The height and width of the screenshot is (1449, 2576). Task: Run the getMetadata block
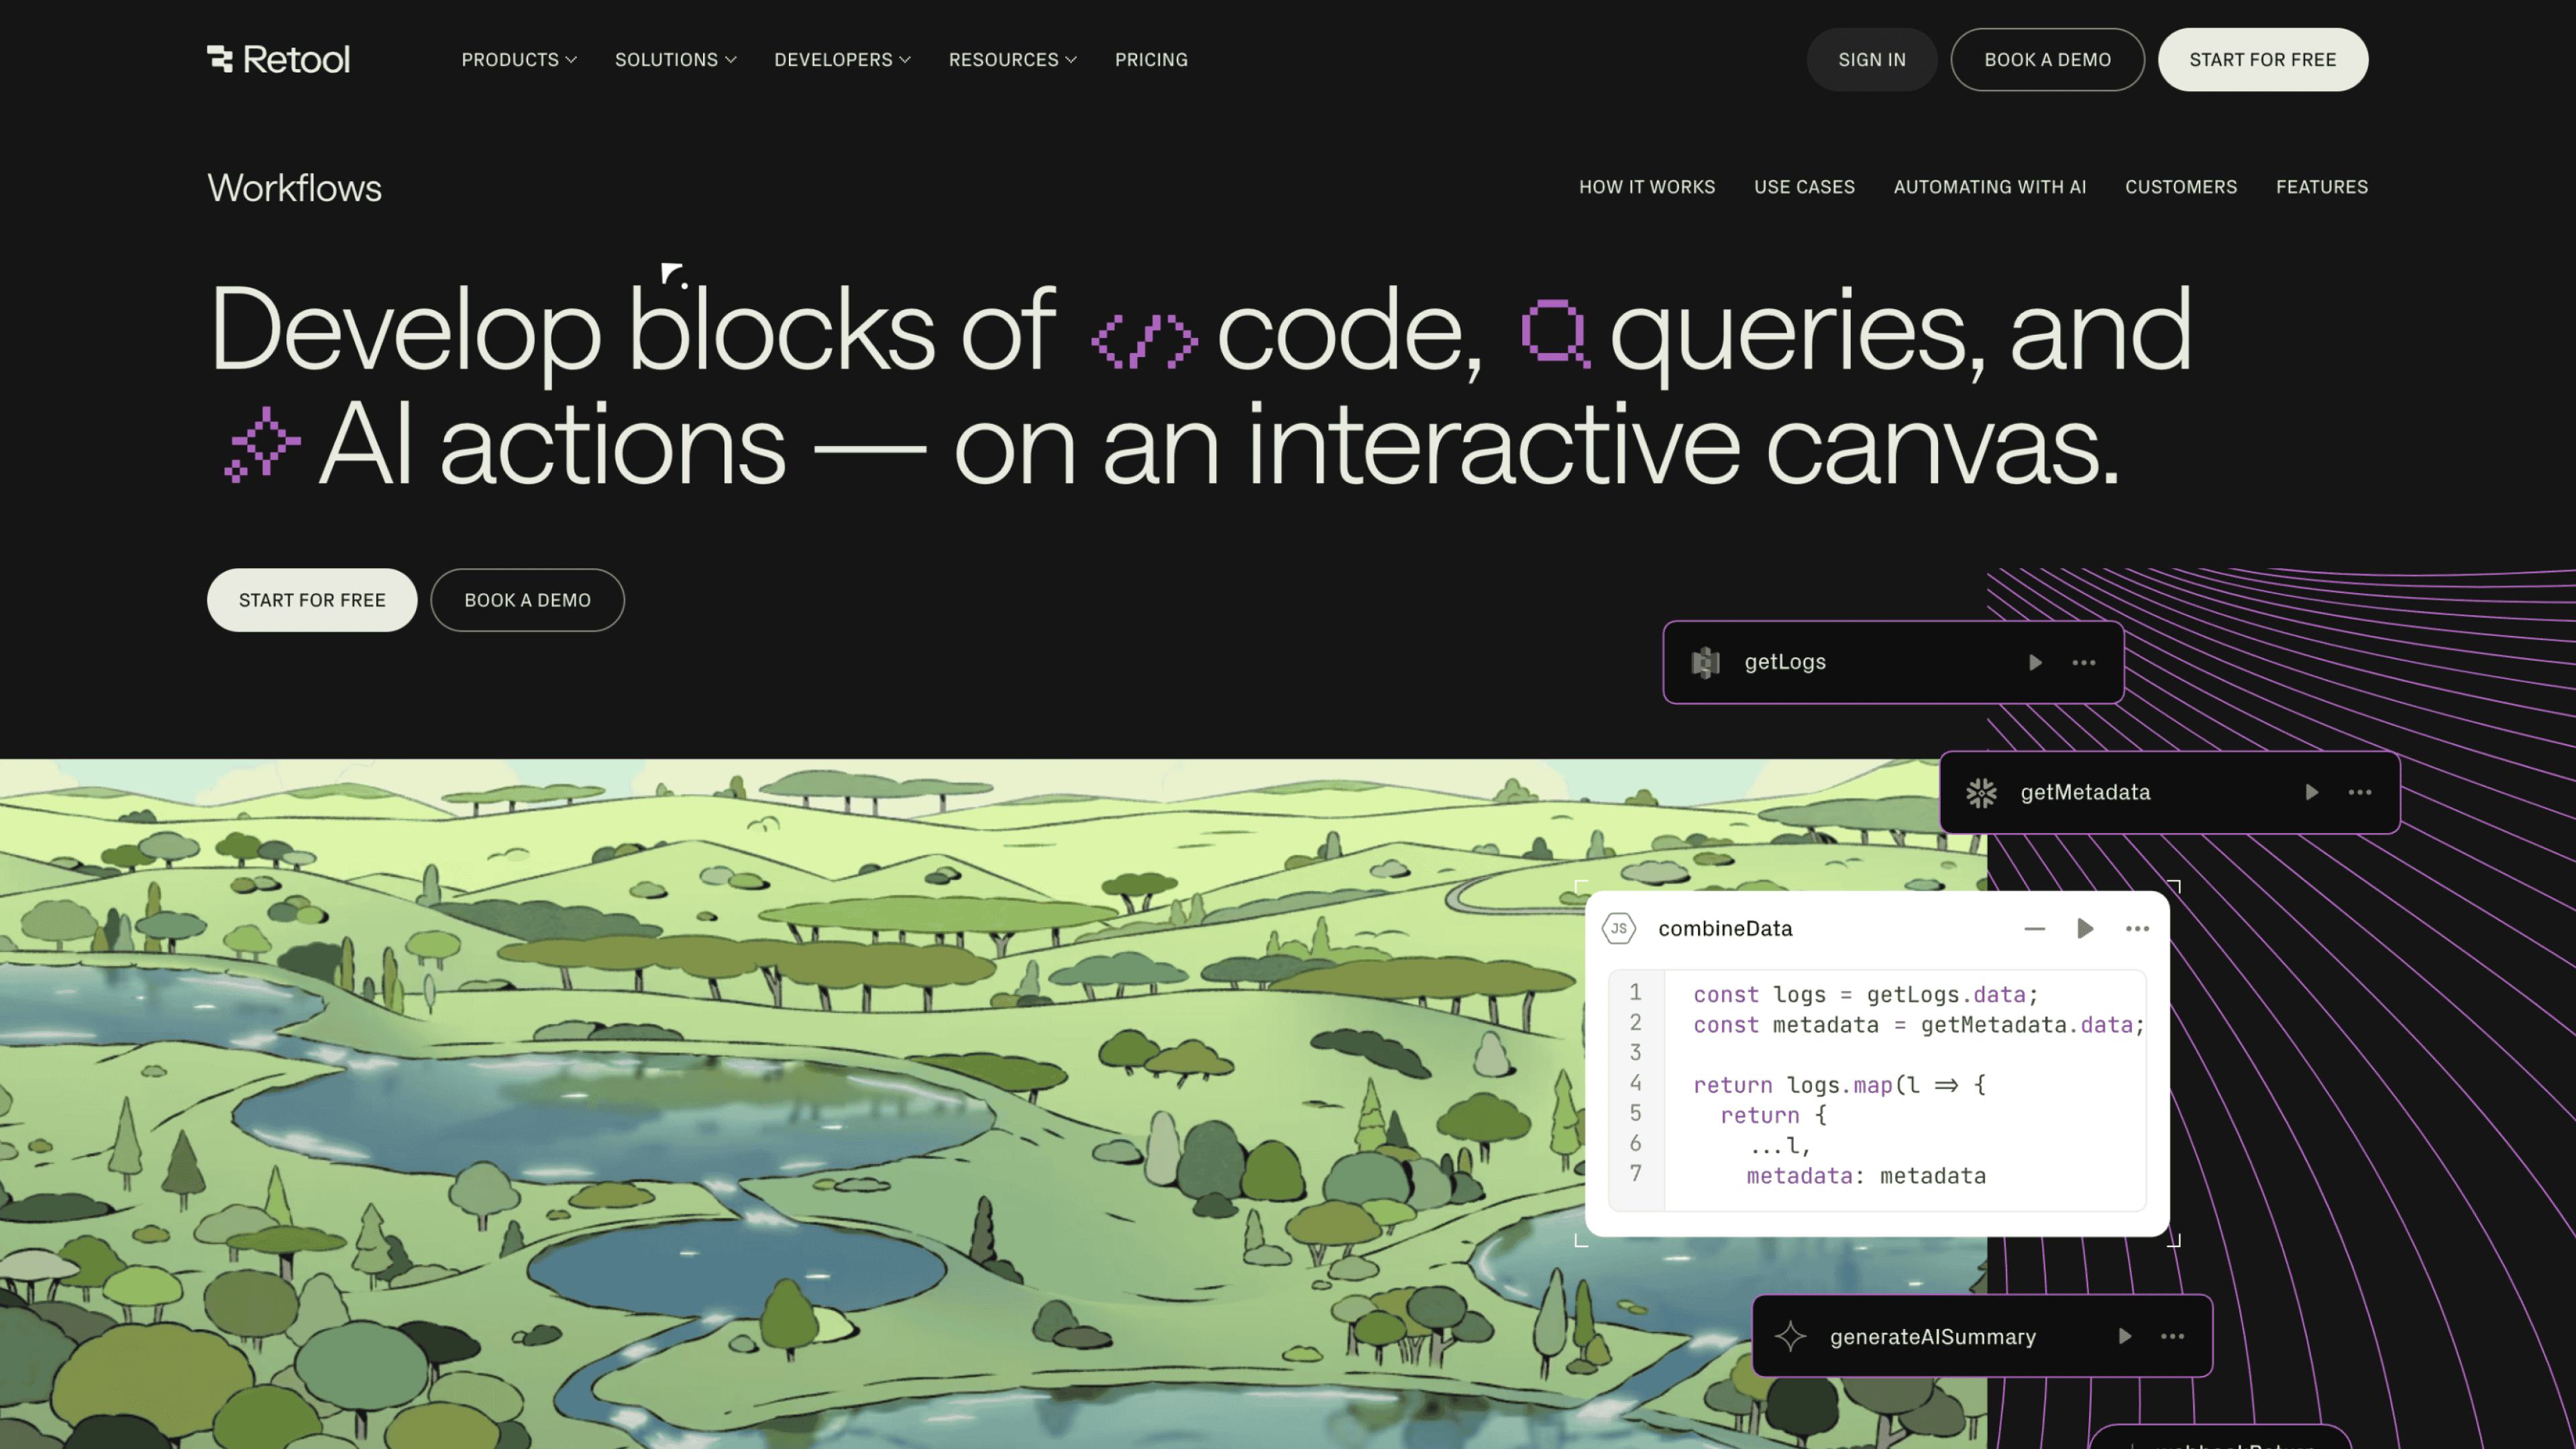(x=2311, y=792)
